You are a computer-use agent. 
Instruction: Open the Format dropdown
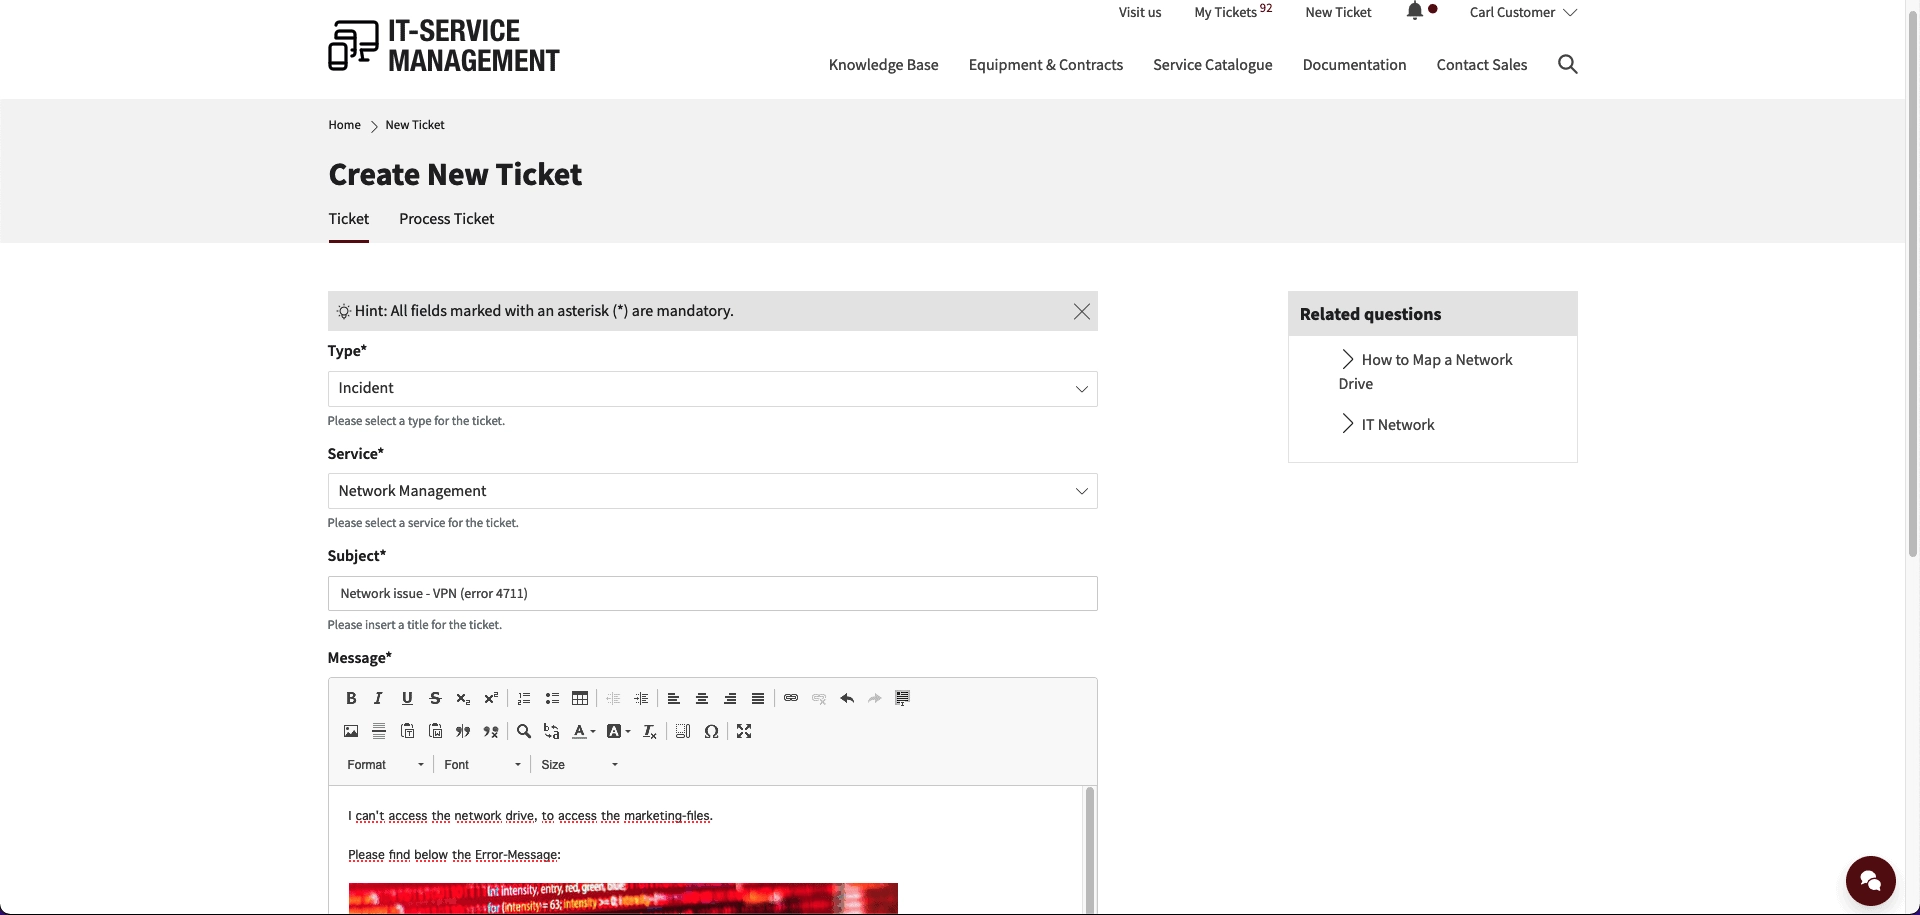point(385,764)
